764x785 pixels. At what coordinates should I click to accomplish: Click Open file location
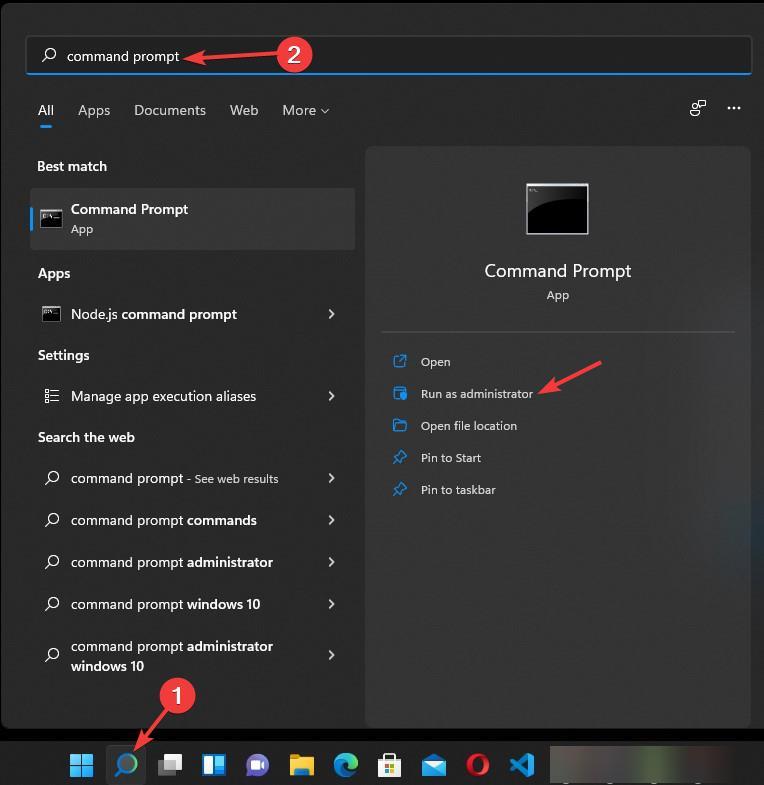coord(469,426)
